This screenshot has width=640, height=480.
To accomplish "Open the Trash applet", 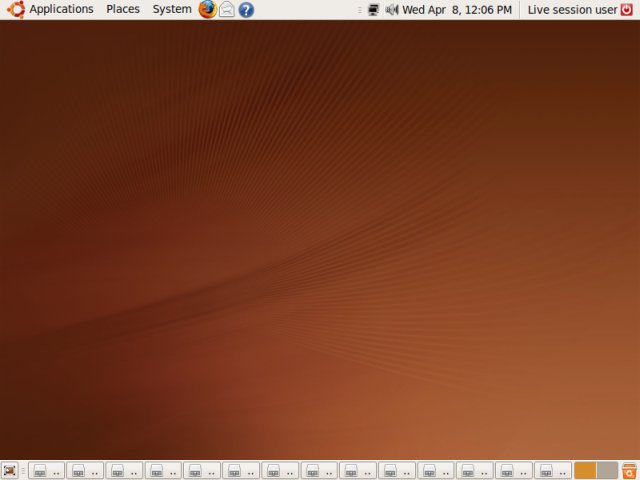I will click(629, 471).
